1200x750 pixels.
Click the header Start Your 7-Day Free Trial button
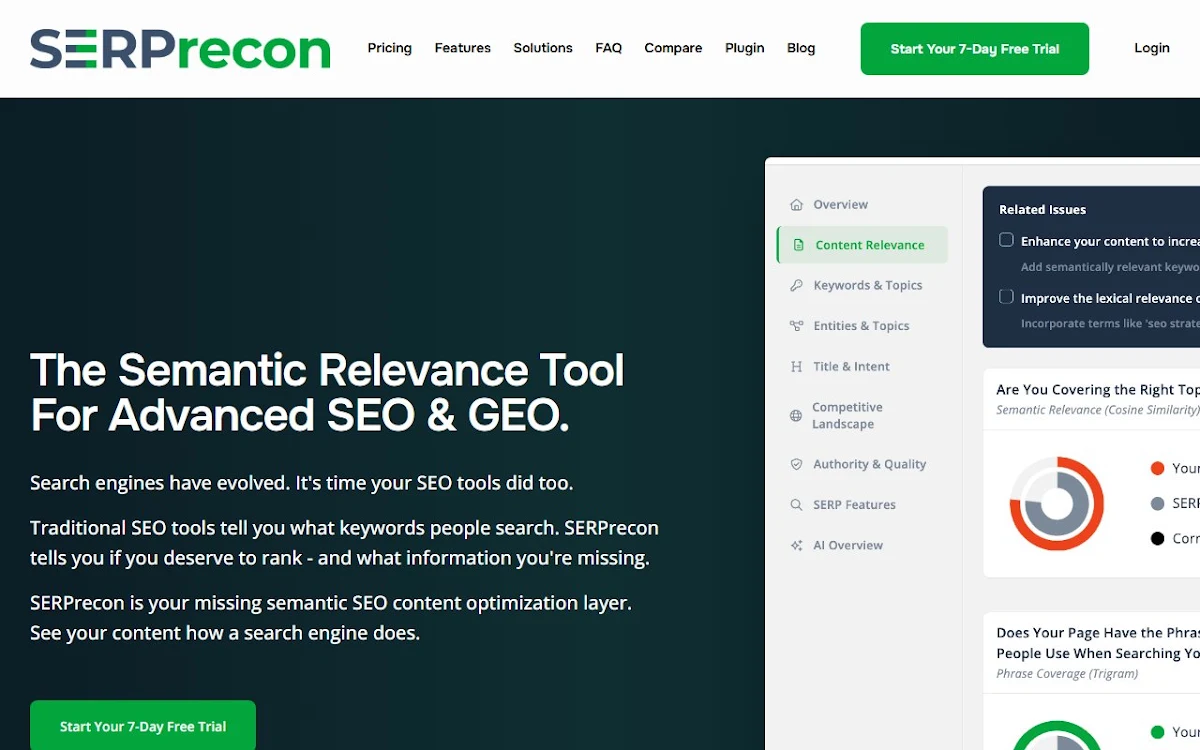click(x=975, y=49)
